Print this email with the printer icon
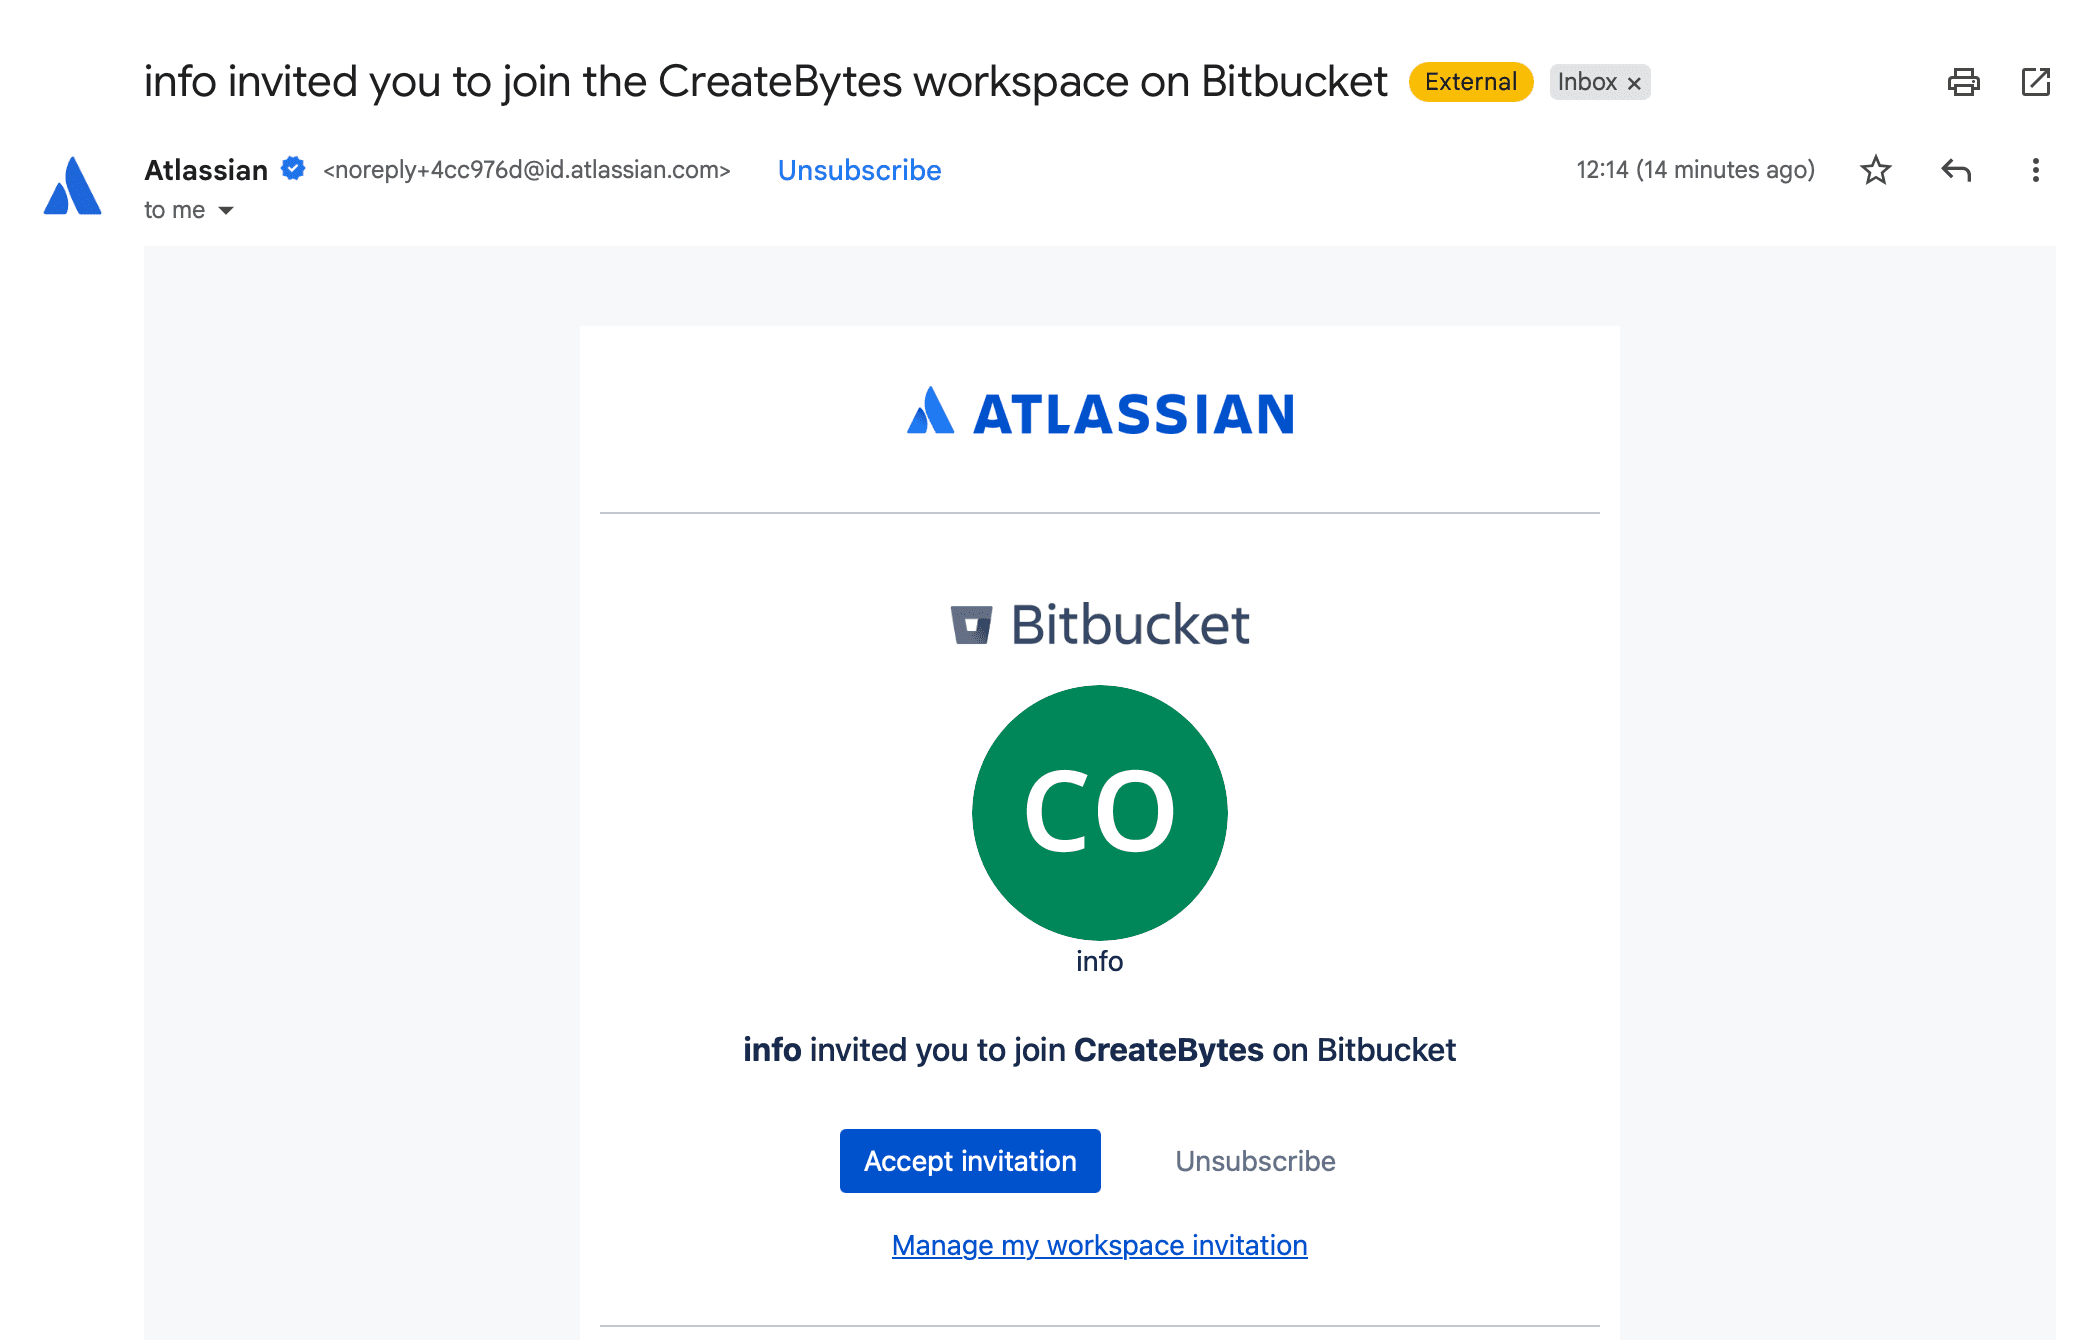 coord(1963,82)
